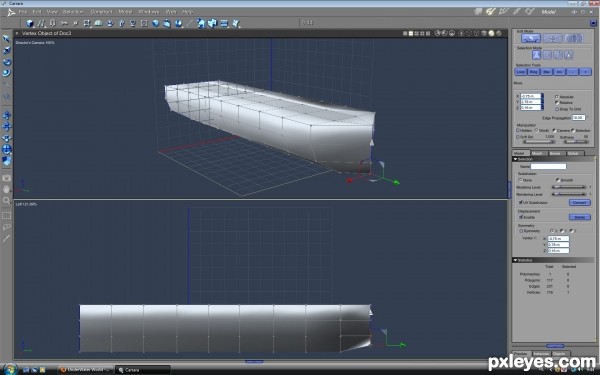Collapse the Statistics section
This screenshot has width=600, height=375.
click(x=515, y=260)
